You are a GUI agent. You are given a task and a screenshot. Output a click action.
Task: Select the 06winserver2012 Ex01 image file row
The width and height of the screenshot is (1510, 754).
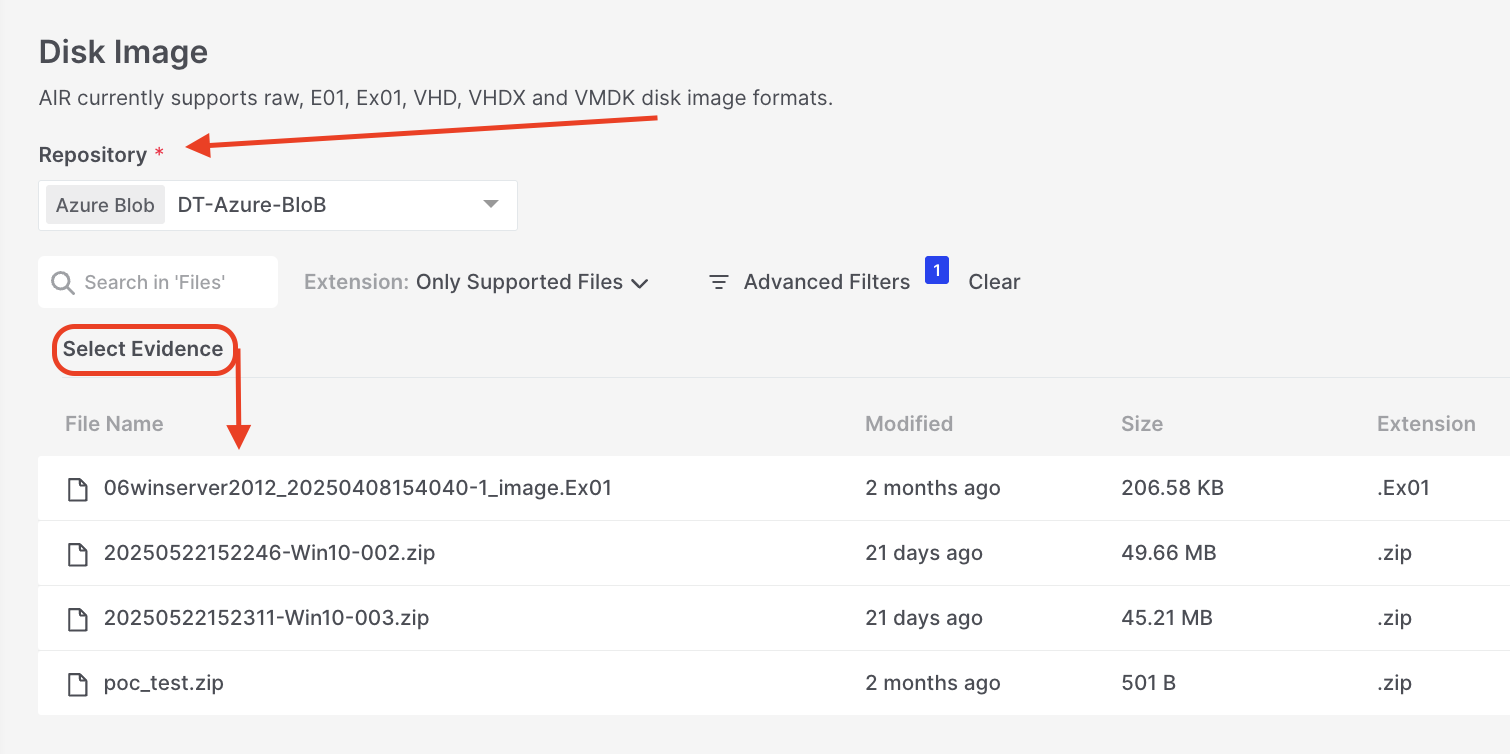(x=357, y=489)
